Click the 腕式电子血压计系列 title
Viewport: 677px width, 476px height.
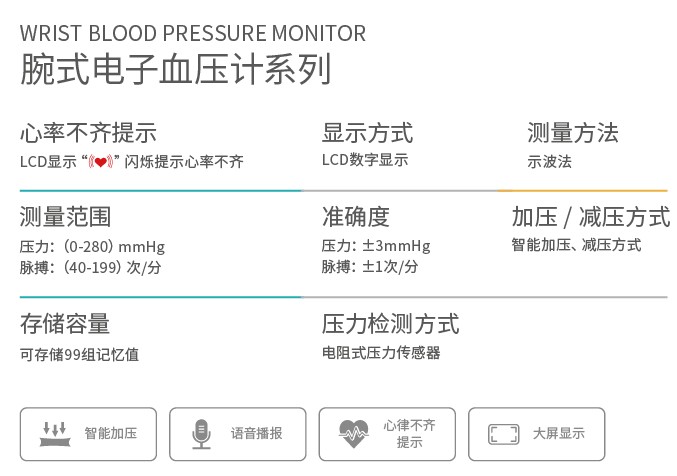[176, 69]
